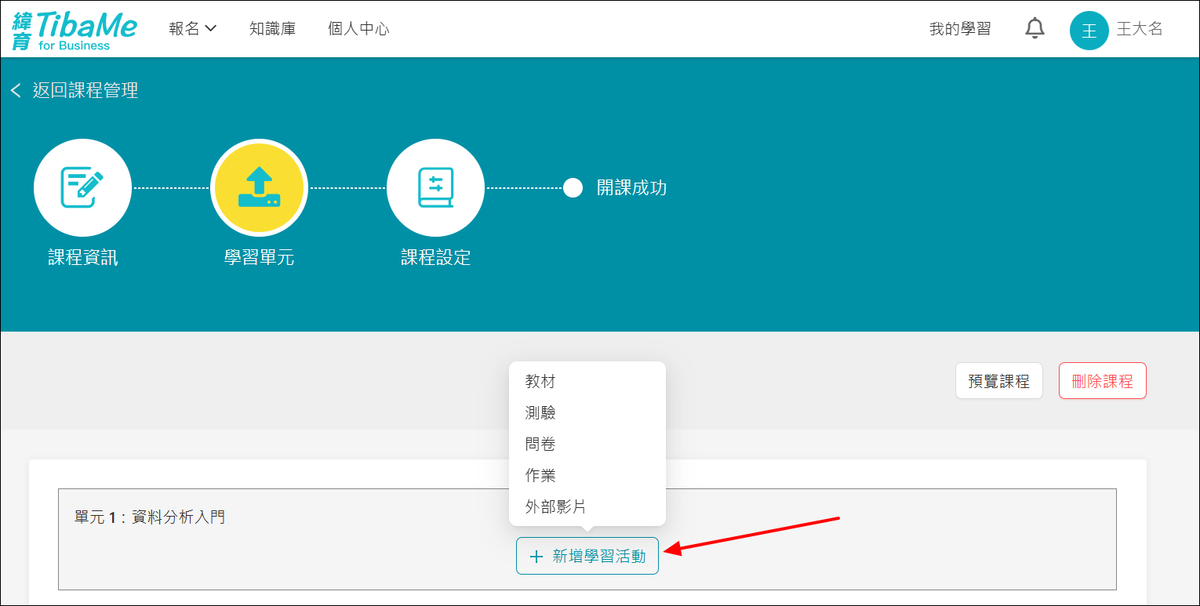Click the red 刪除課程 button
1200x606 pixels.
tap(1102, 381)
